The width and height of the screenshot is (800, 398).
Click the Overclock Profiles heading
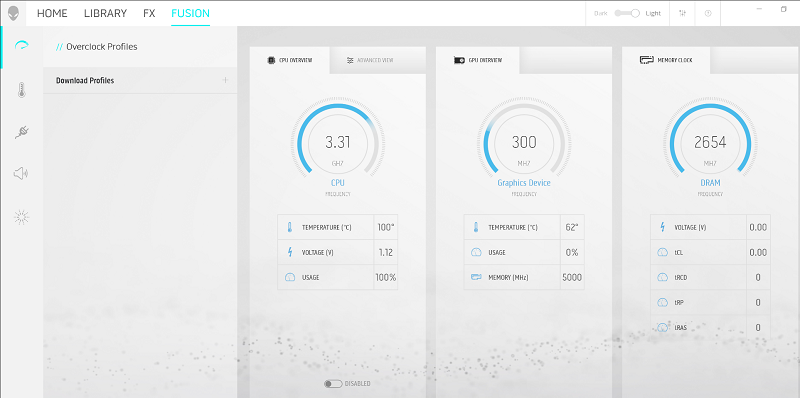point(102,46)
